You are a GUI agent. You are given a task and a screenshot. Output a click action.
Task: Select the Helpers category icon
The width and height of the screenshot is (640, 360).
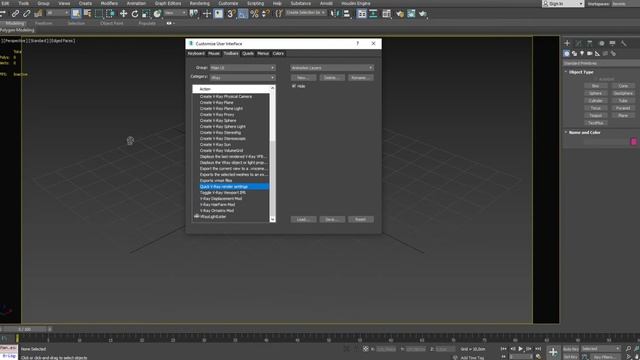point(598,53)
